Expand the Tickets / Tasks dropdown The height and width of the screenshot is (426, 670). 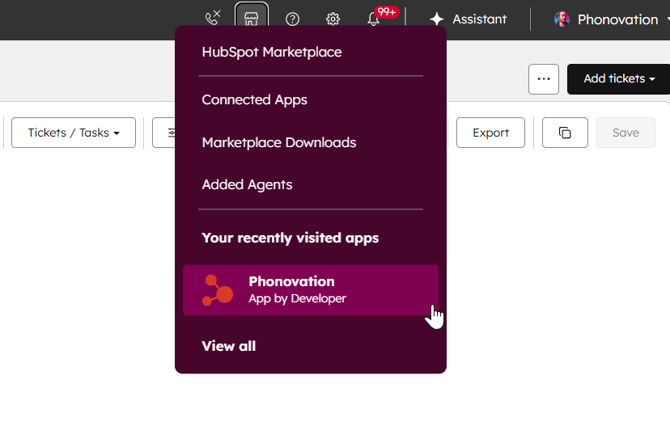pyautogui.click(x=73, y=133)
